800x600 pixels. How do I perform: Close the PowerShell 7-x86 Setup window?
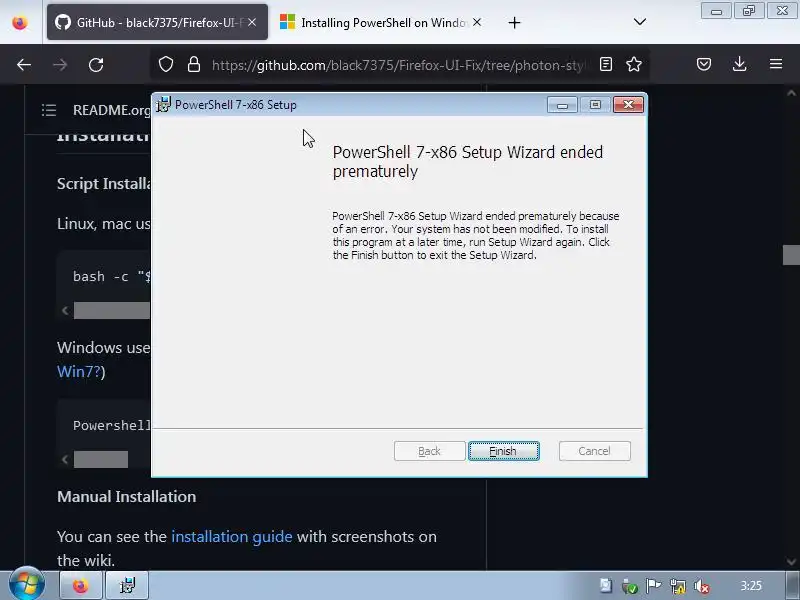click(628, 105)
